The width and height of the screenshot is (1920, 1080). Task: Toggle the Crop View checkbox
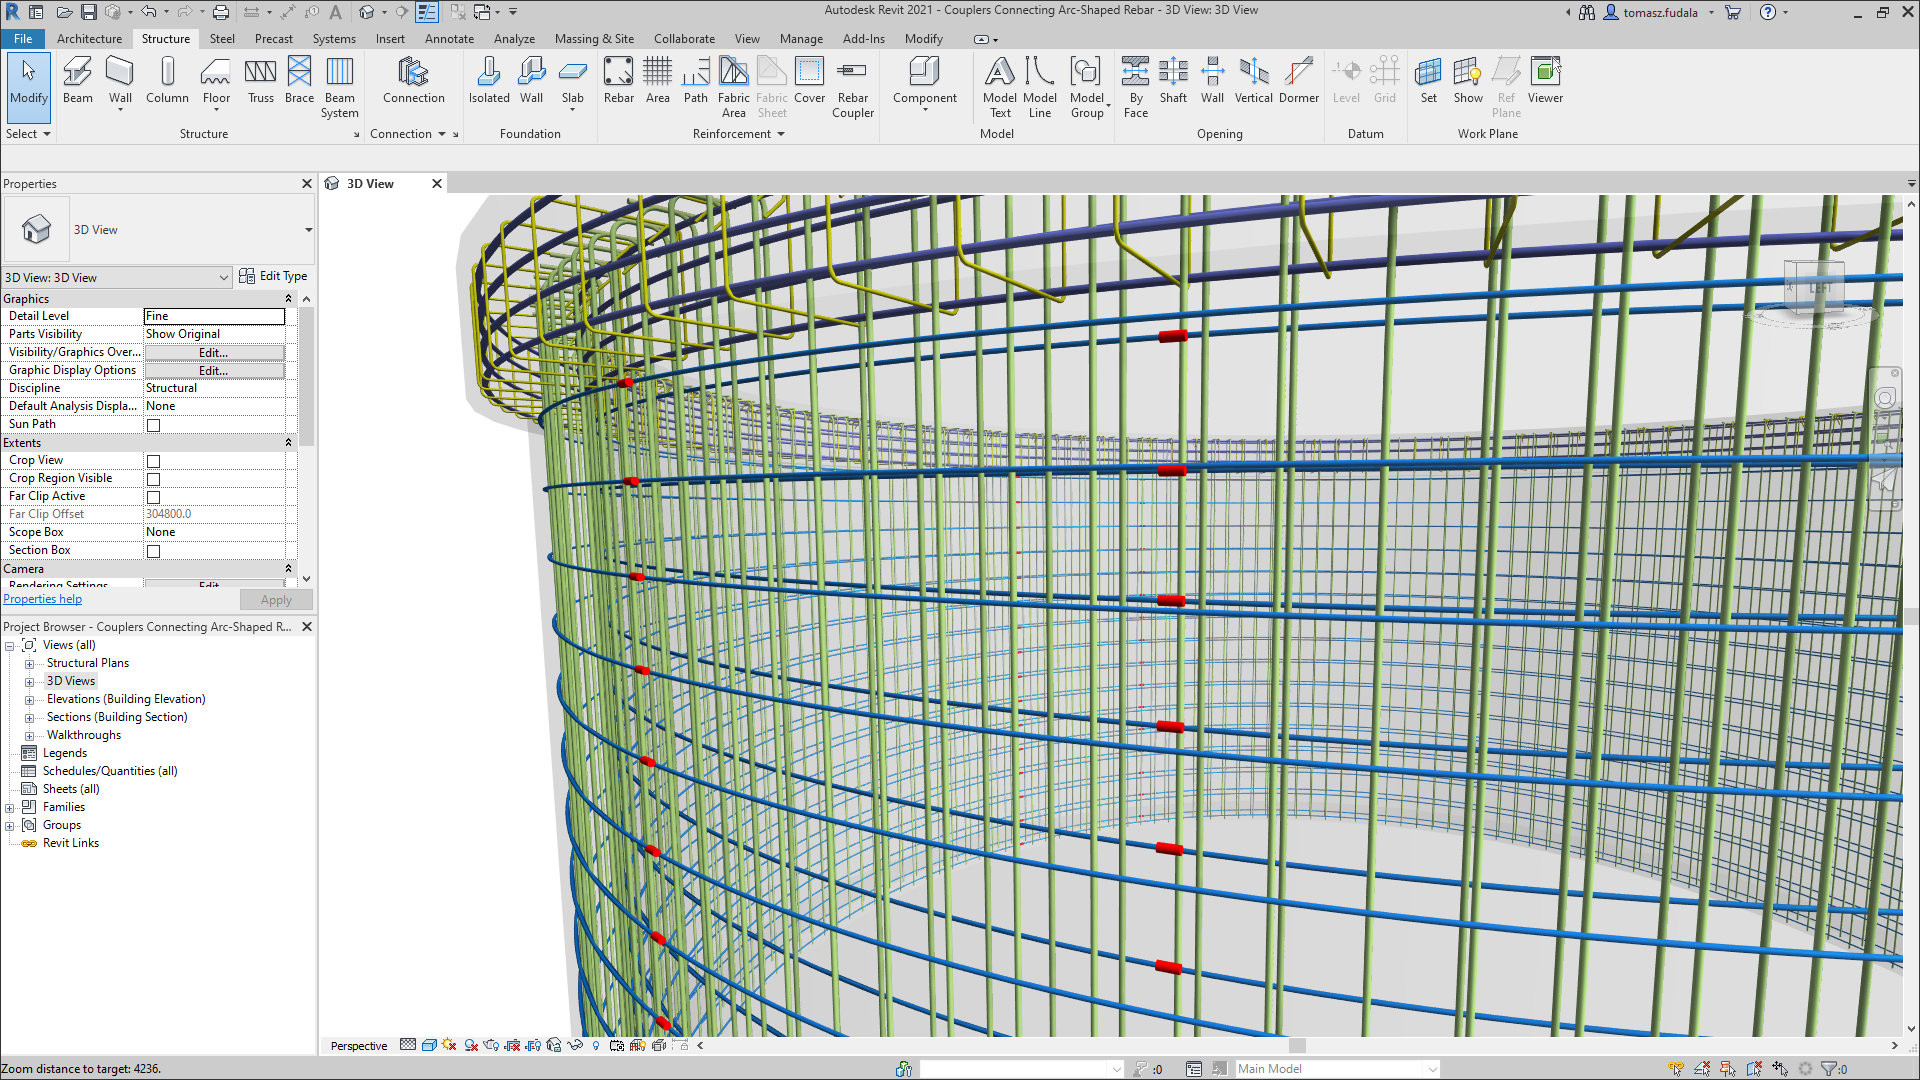point(154,461)
